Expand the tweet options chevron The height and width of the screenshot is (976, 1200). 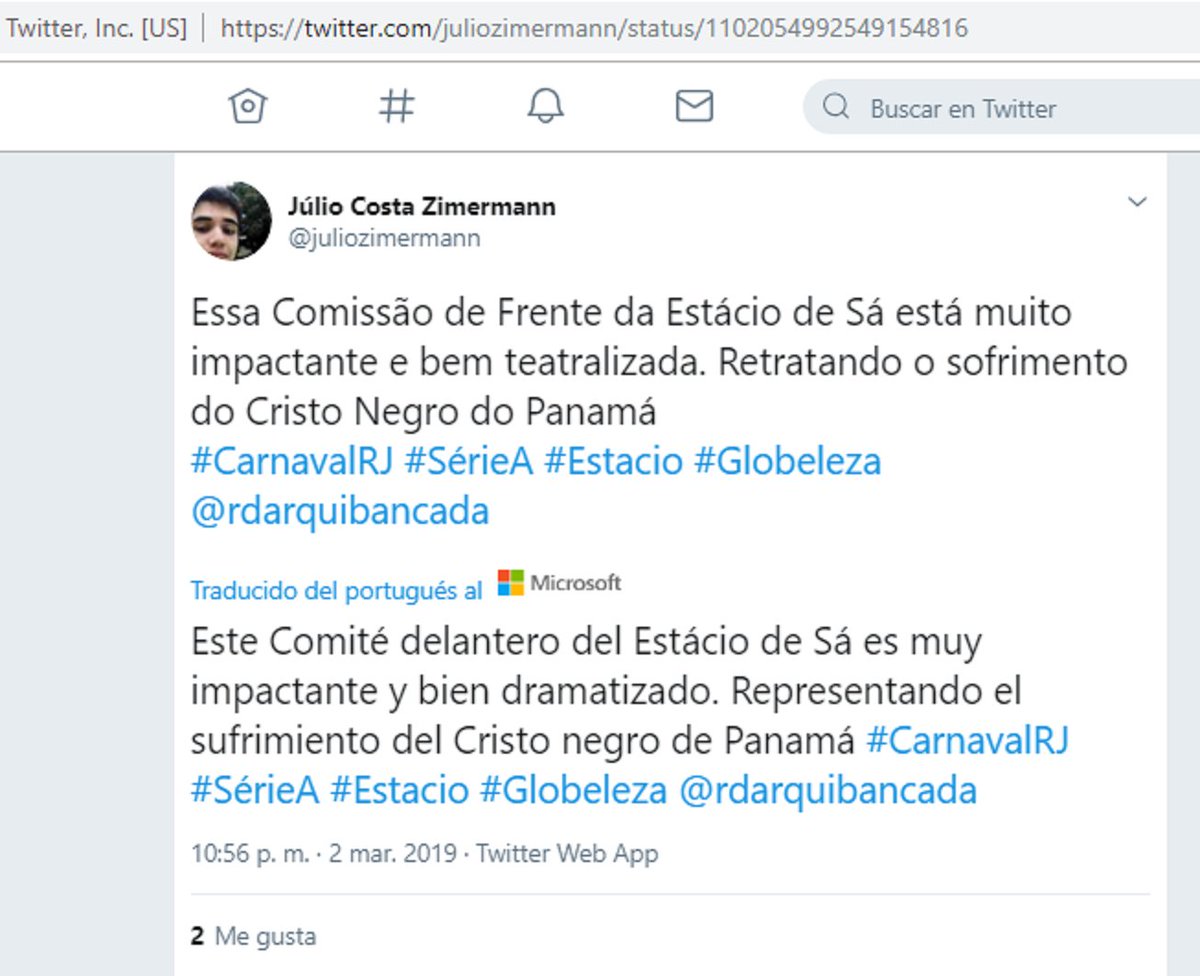[1137, 202]
